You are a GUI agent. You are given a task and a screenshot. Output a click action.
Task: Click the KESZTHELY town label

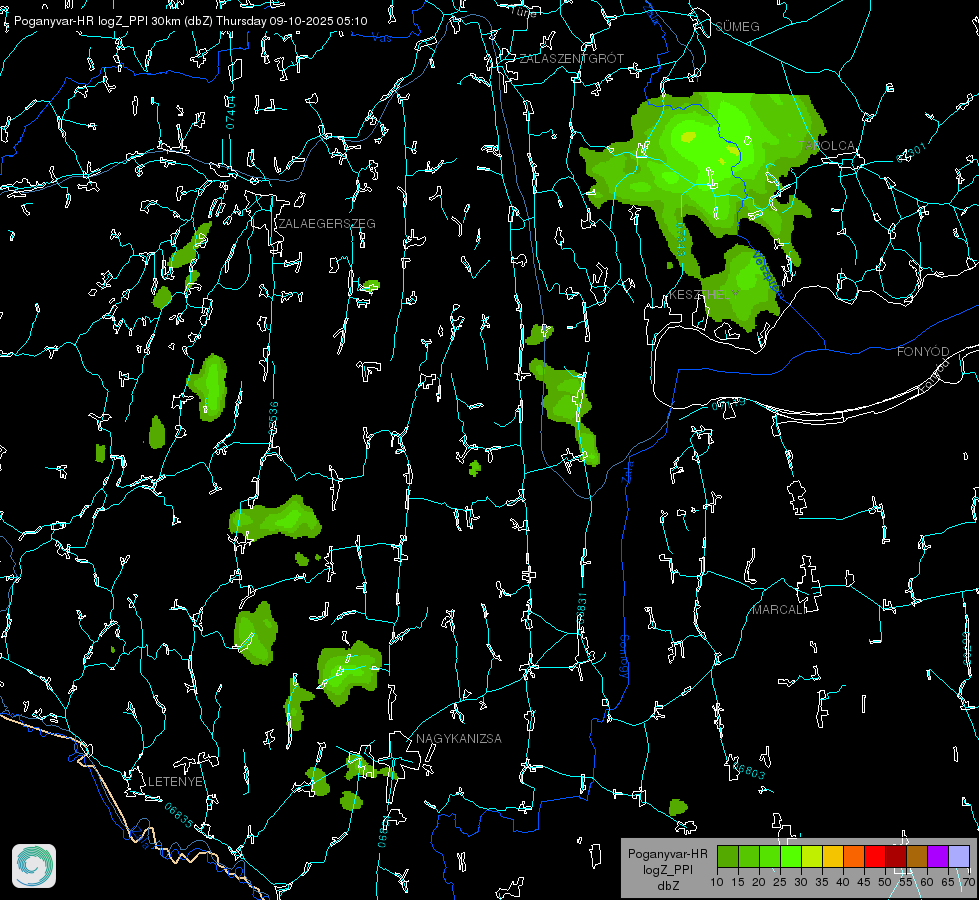click(x=704, y=294)
